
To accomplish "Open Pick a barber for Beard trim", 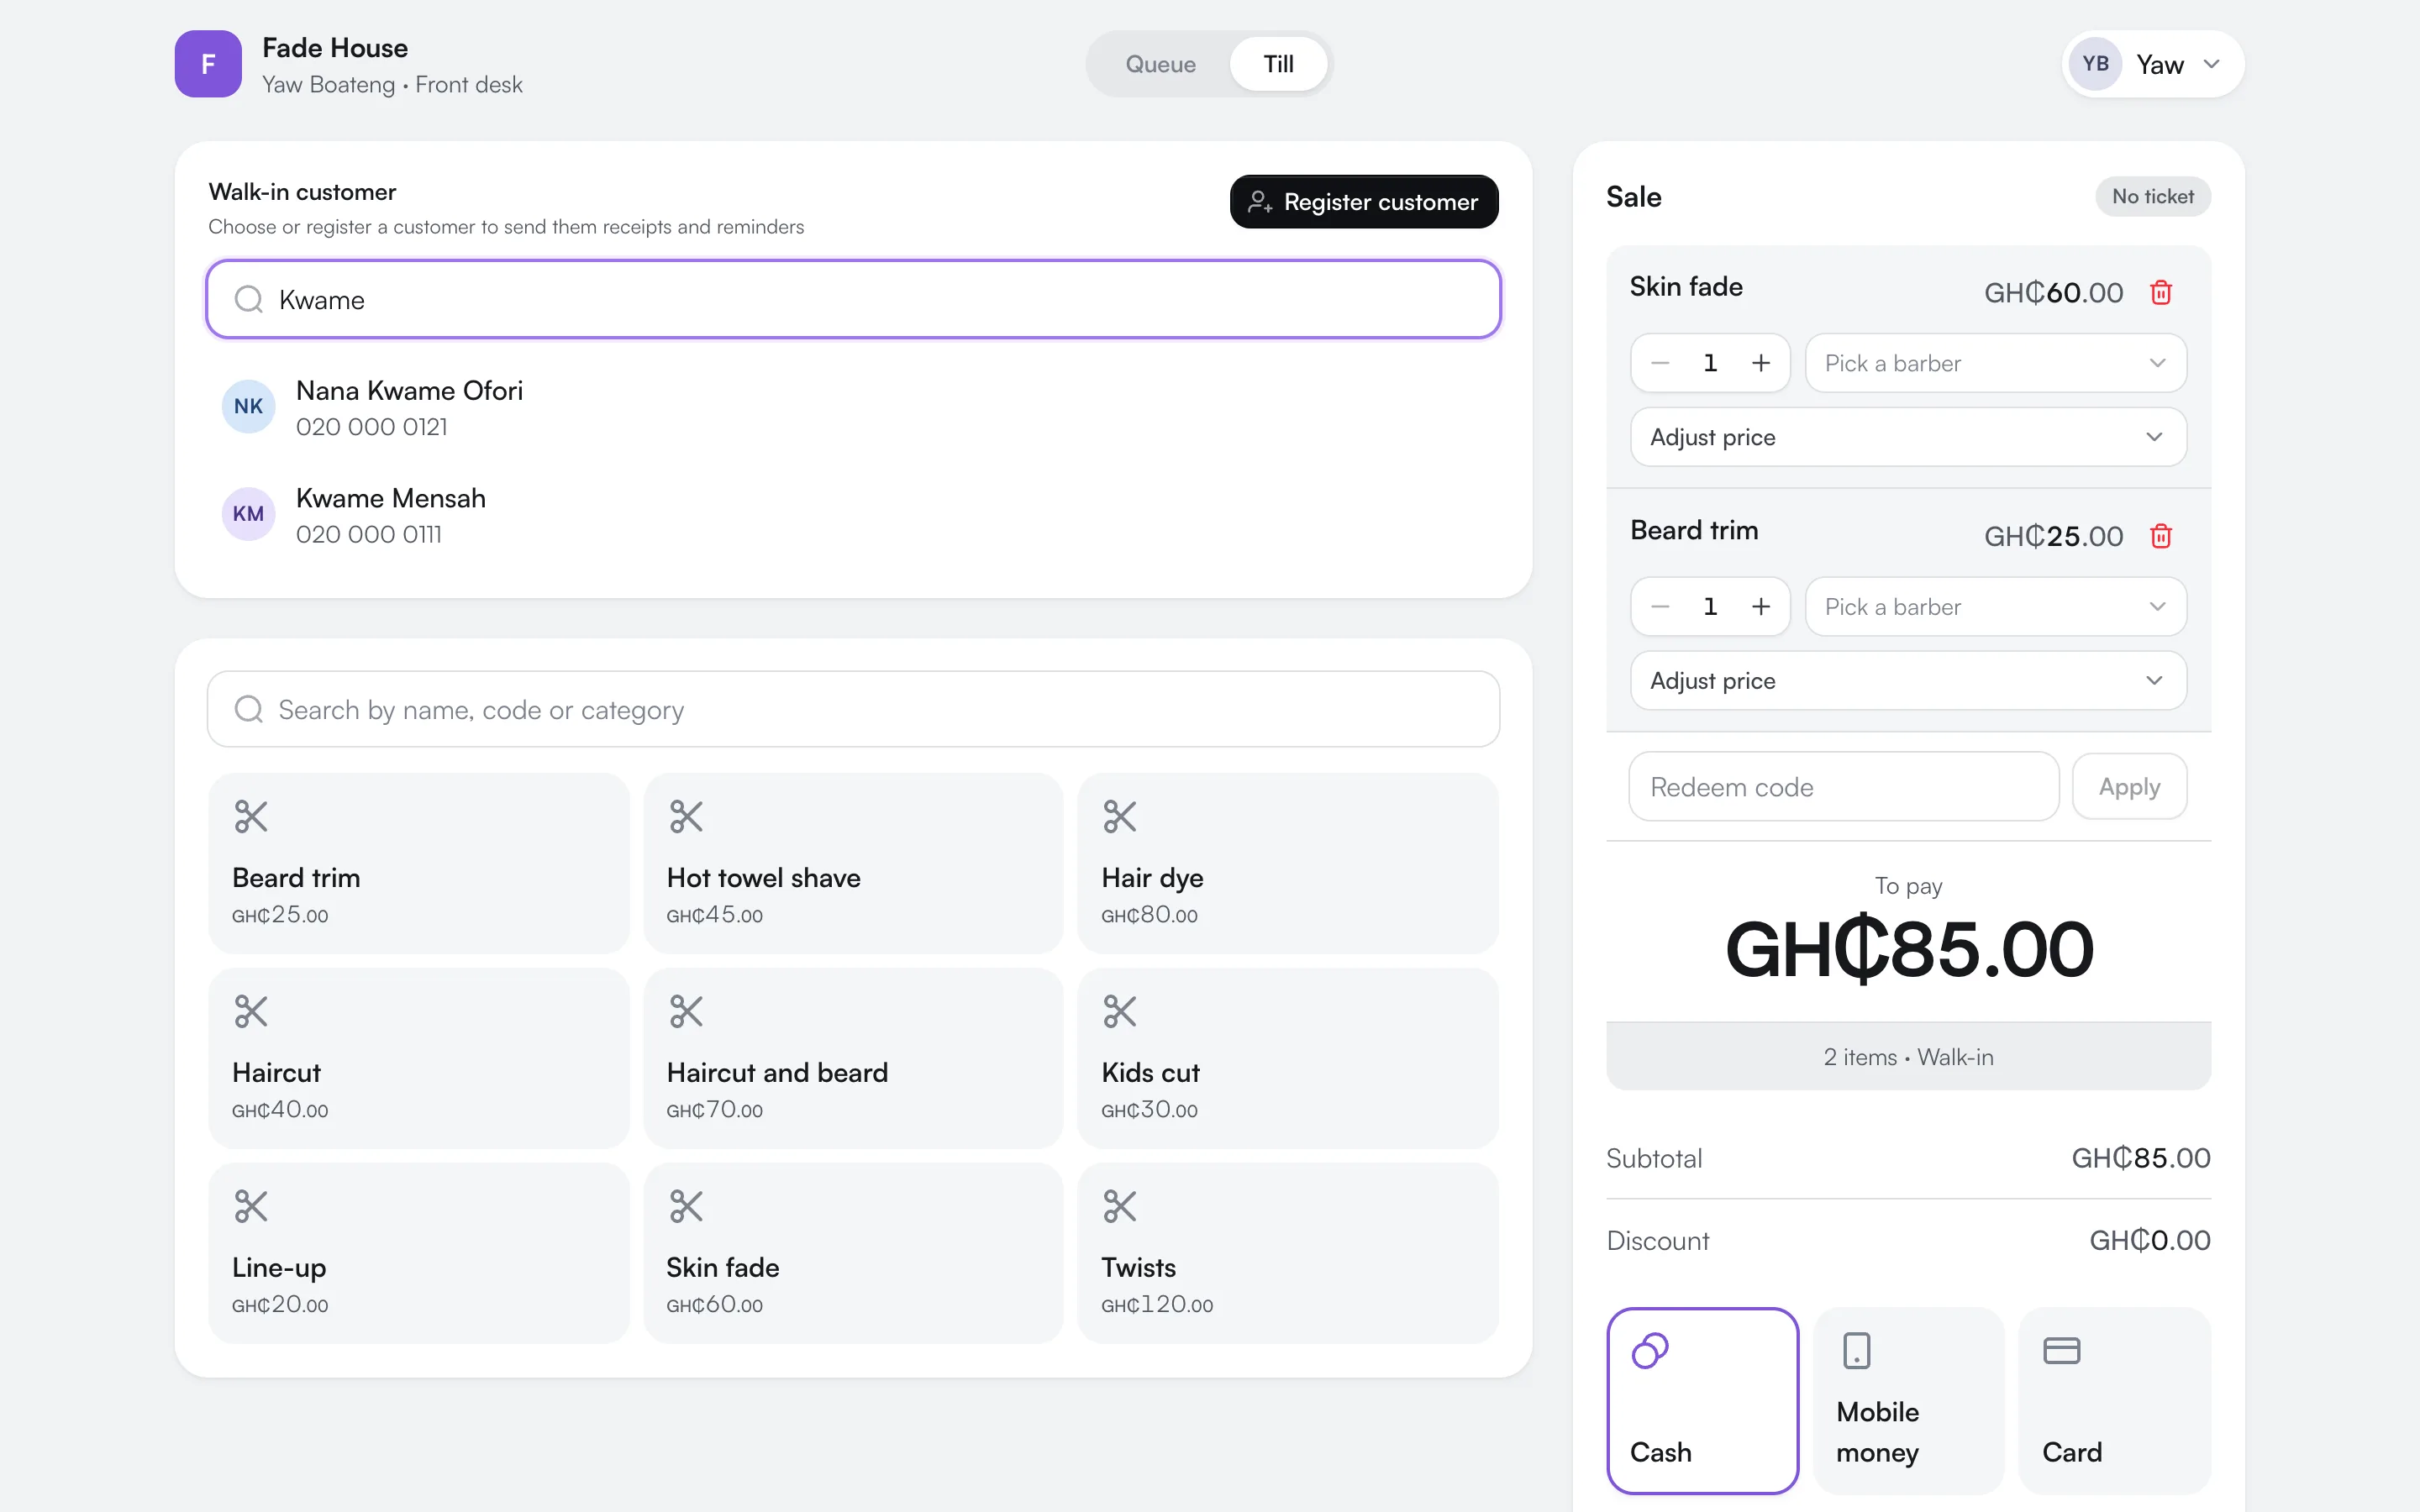I will pos(1995,607).
